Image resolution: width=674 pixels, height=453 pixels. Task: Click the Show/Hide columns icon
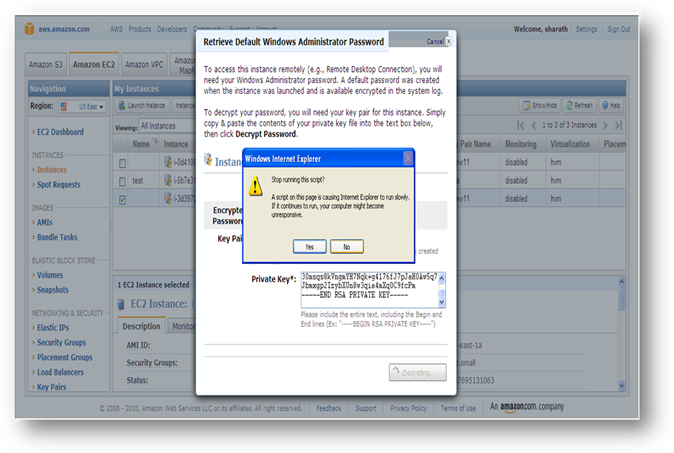(x=527, y=105)
